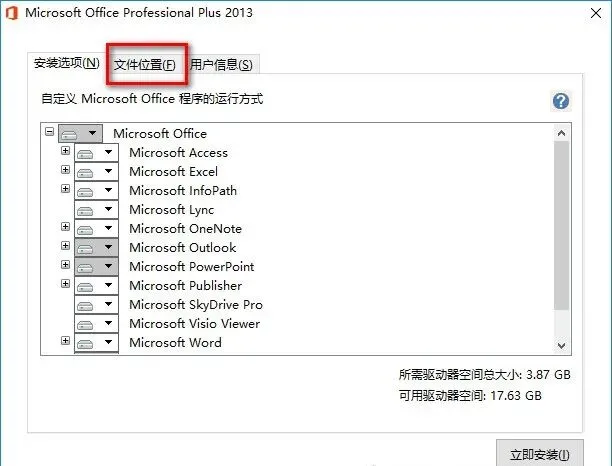The height and width of the screenshot is (466, 612).
Task: Click the 可用驱动器空间: 17.63 GB text
Action: [x=470, y=396]
